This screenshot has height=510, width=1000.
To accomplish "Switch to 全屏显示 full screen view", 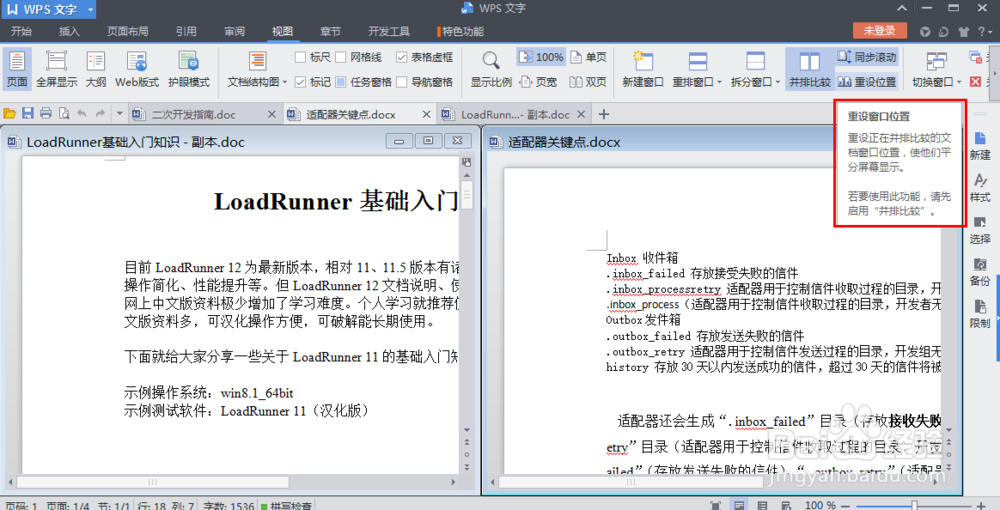I will pos(56,69).
